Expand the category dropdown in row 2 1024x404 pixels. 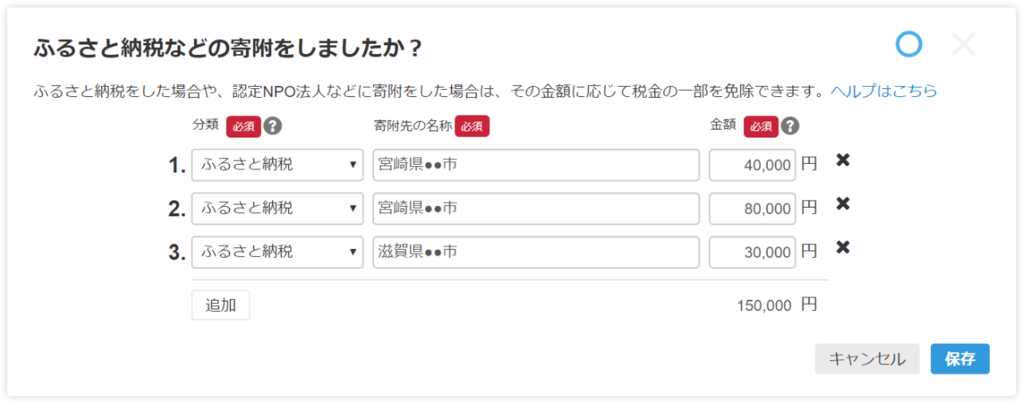tap(277, 208)
